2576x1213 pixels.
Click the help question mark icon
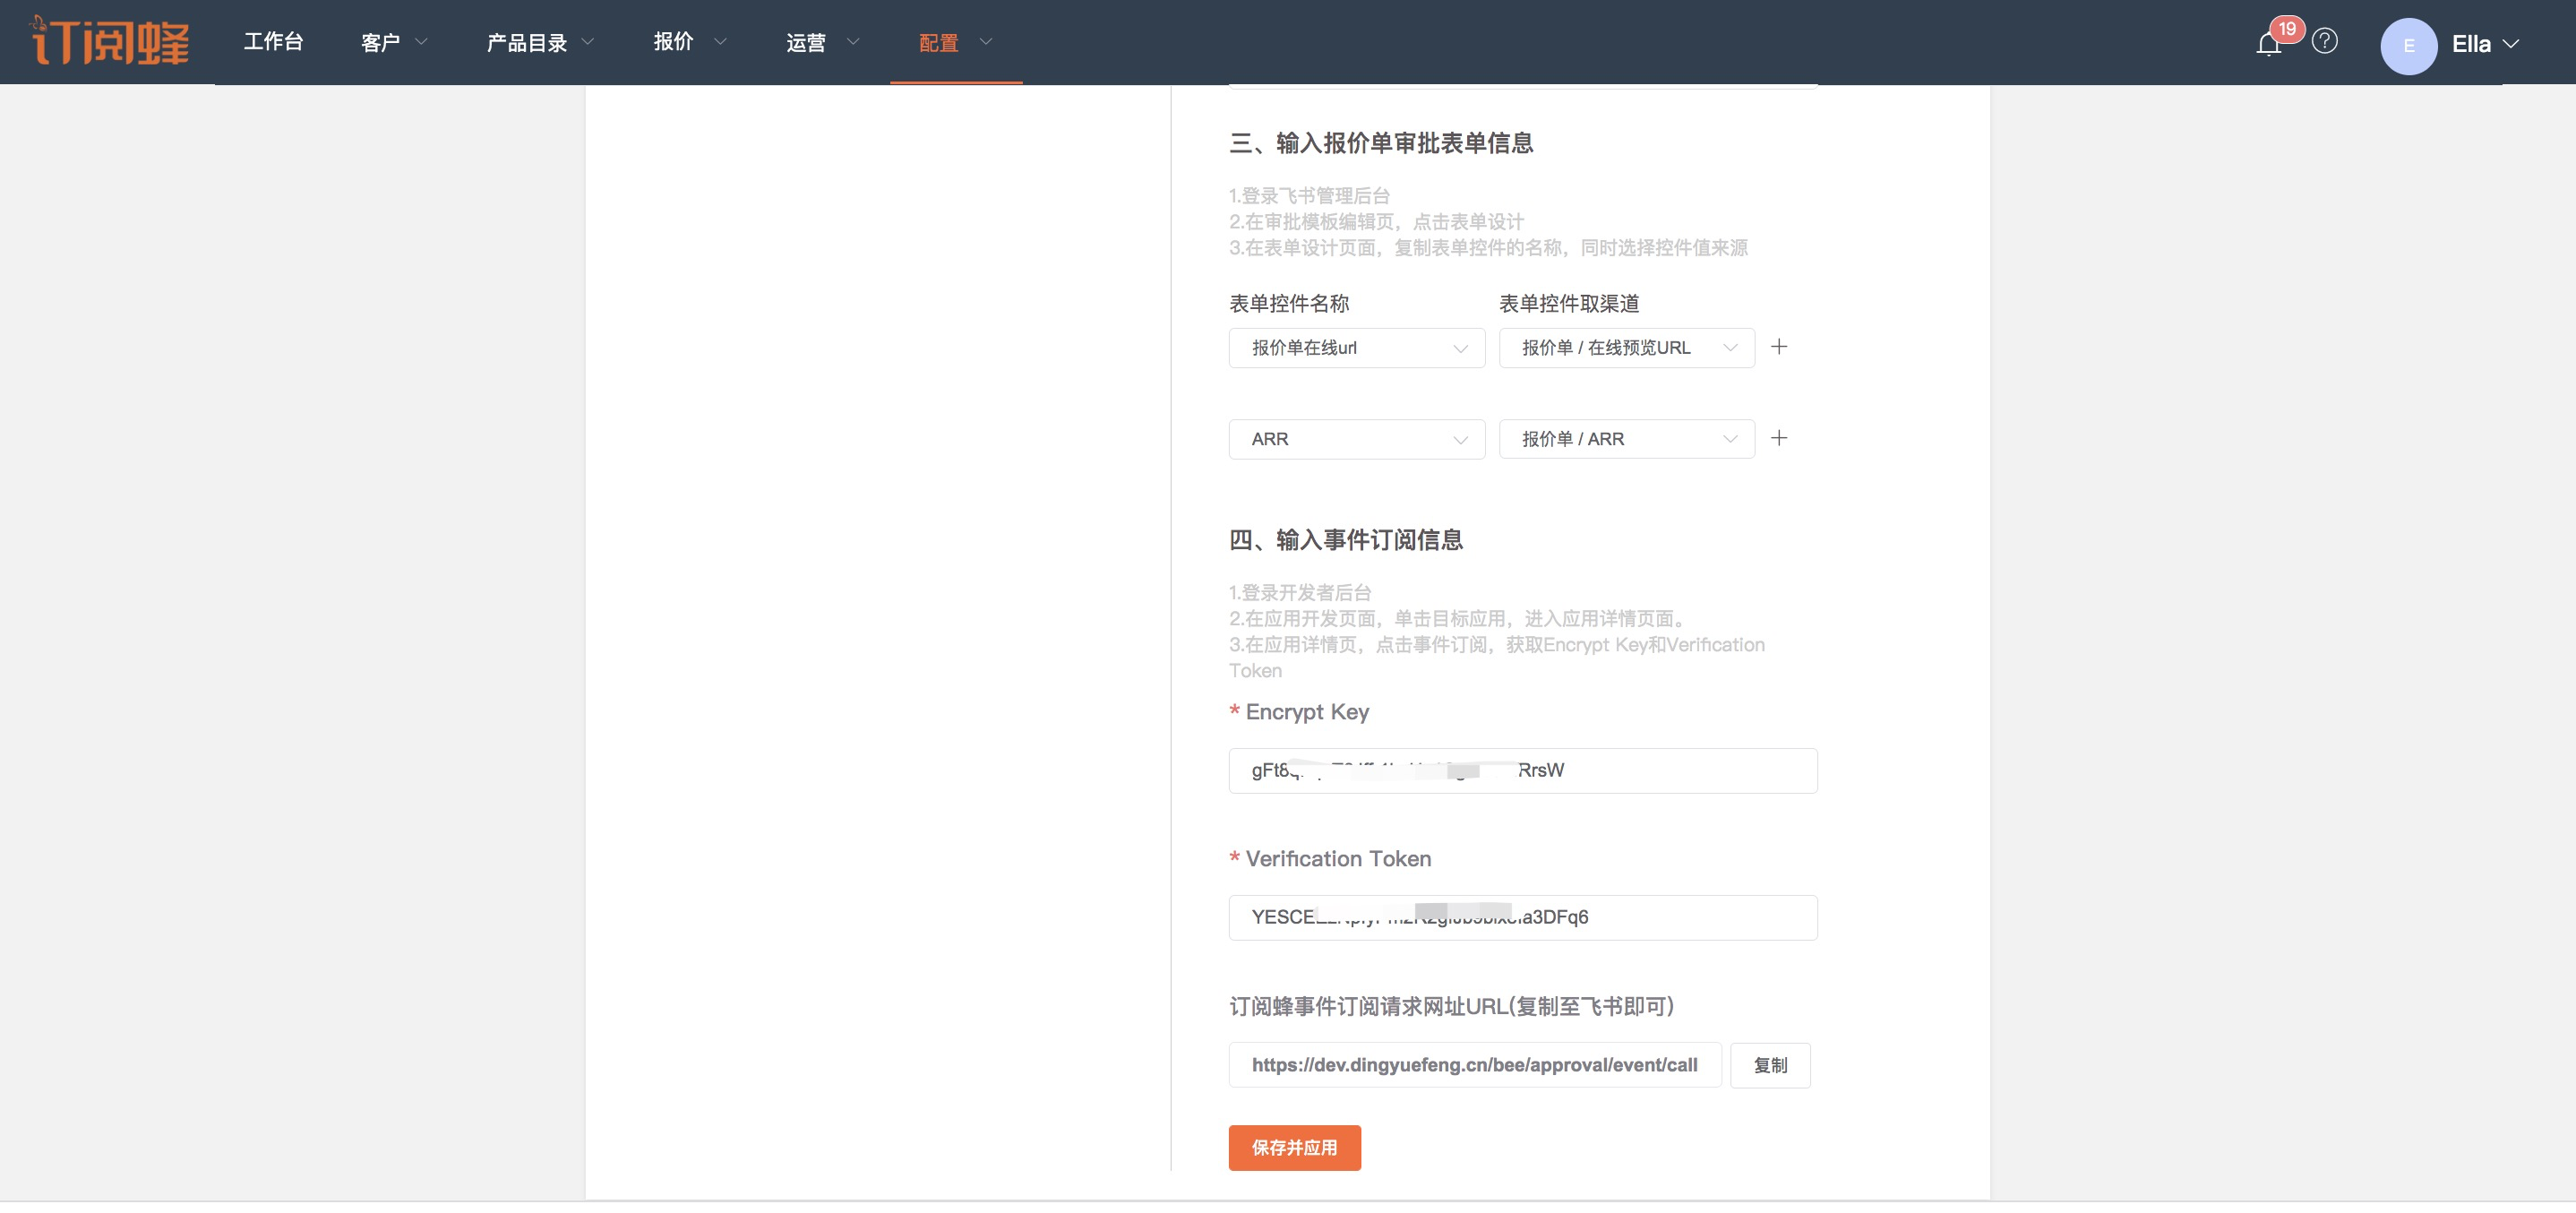(x=2325, y=42)
